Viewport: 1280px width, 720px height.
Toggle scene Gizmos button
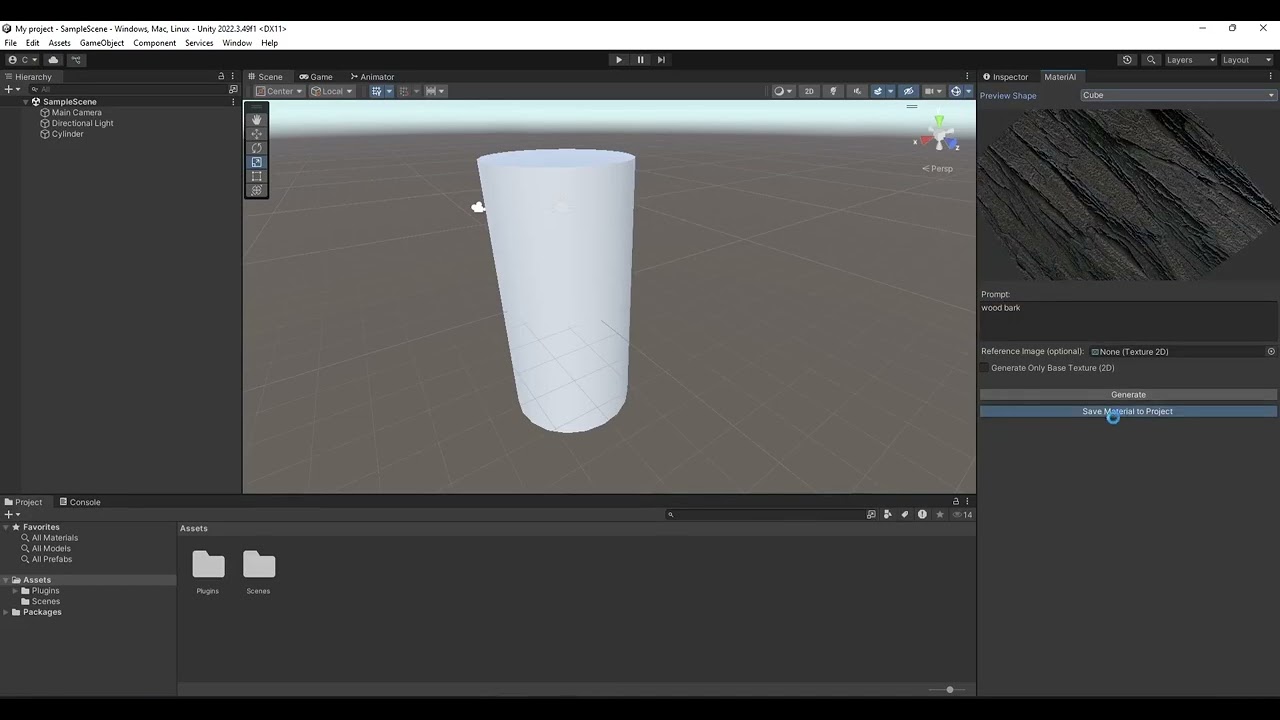[x=955, y=91]
